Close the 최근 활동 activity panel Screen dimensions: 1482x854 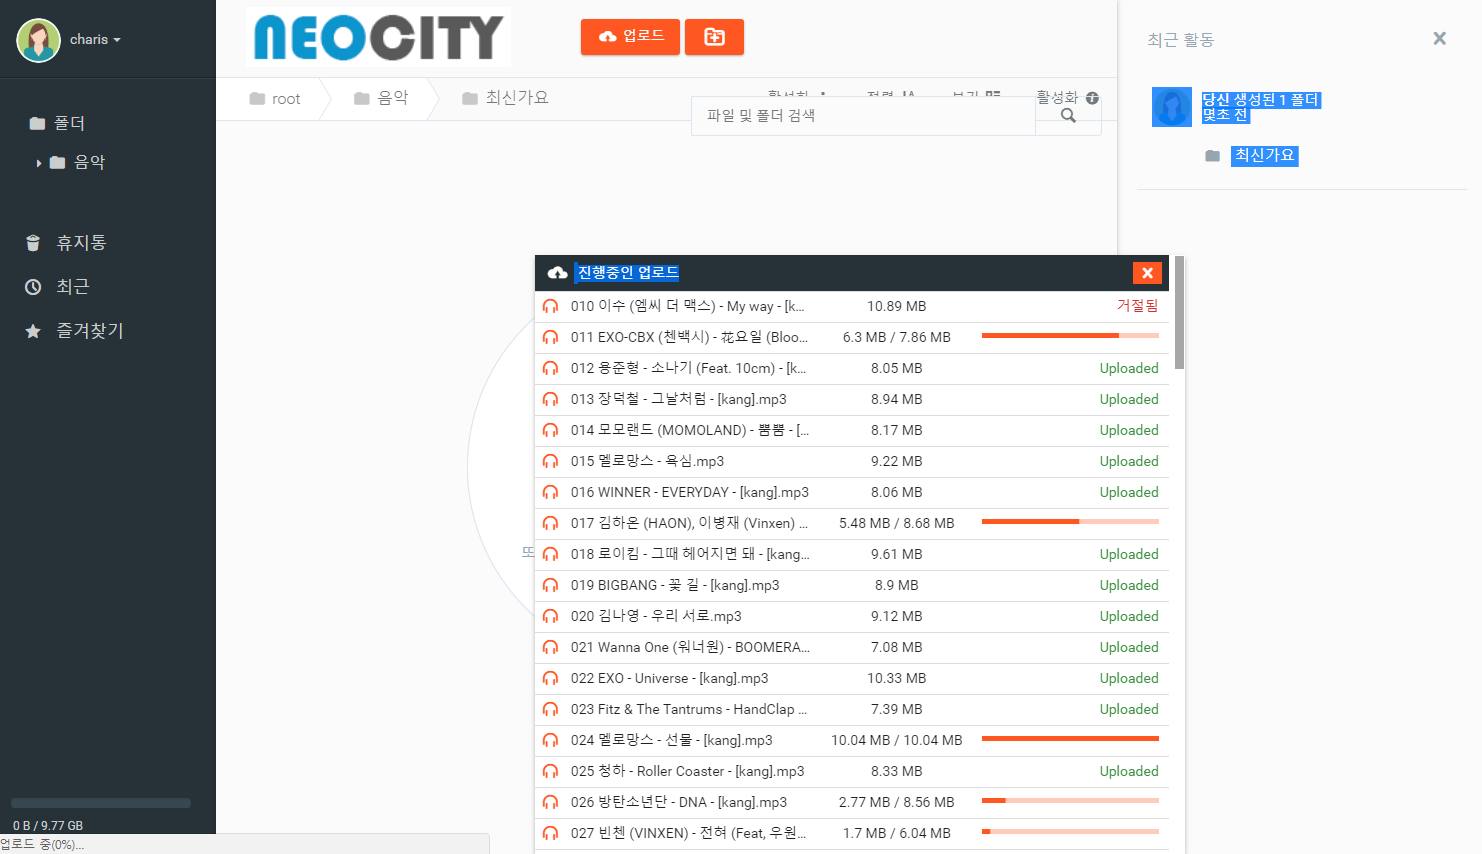(x=1439, y=39)
